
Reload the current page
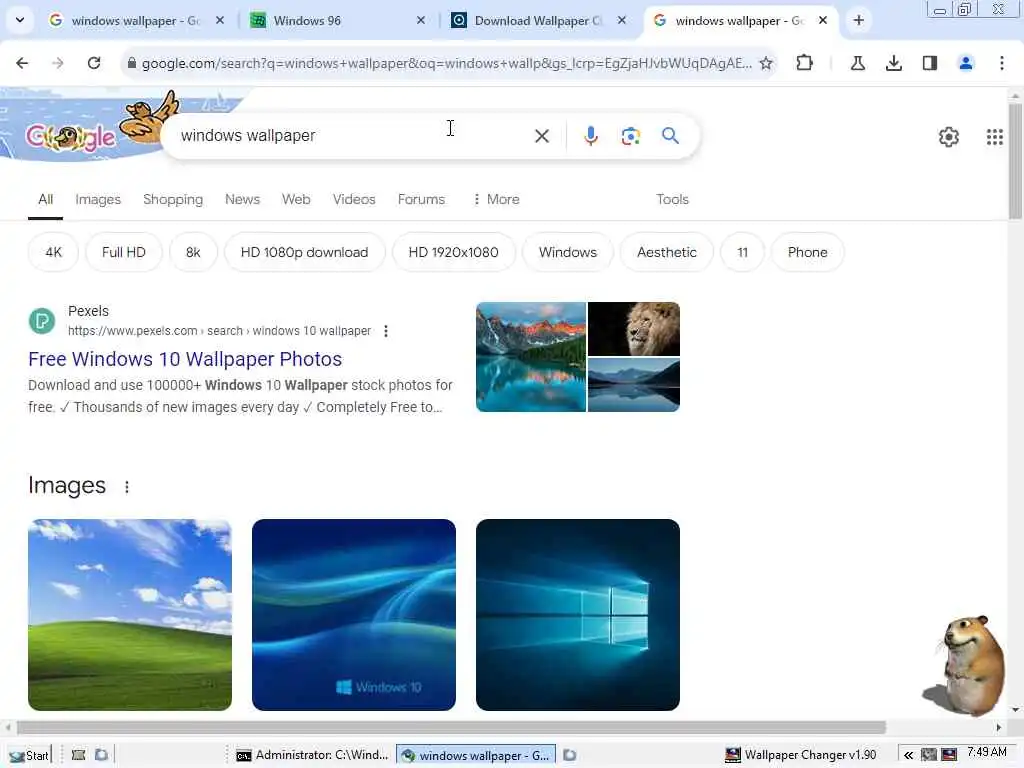[x=94, y=63]
